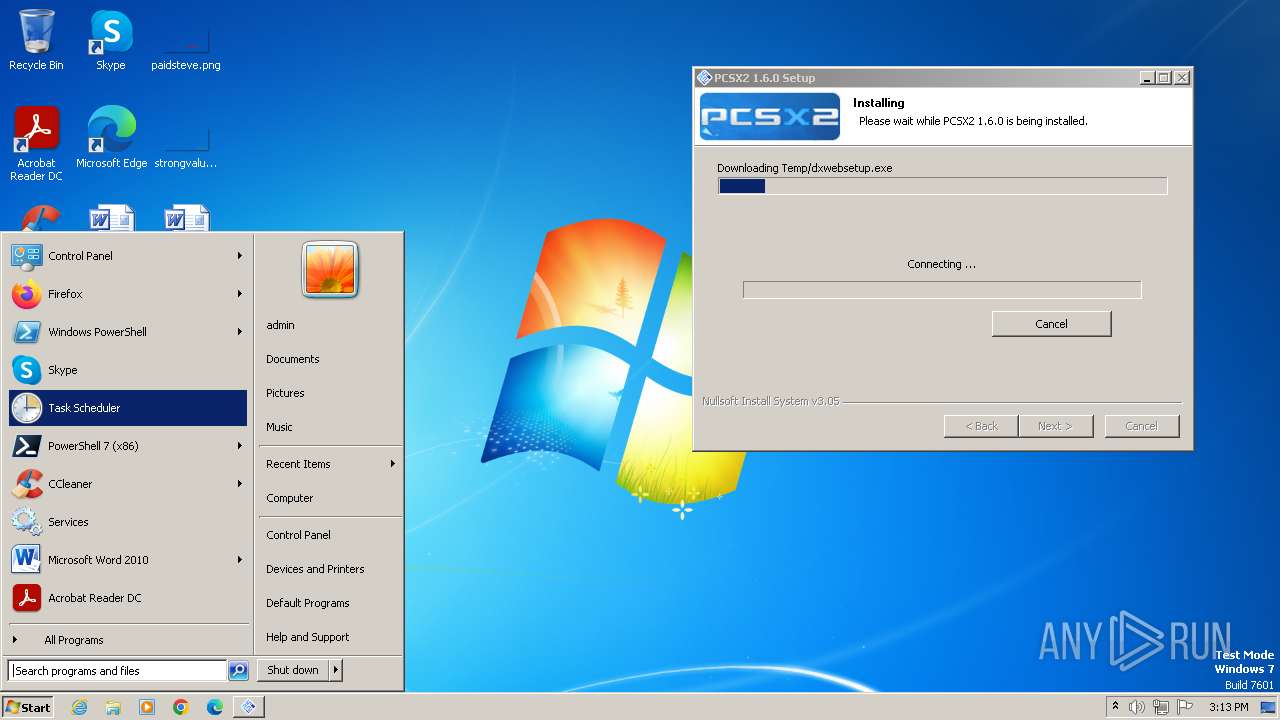Viewport: 1280px width, 720px height.
Task: Expand Recent Items submenu arrow
Action: (x=393, y=464)
